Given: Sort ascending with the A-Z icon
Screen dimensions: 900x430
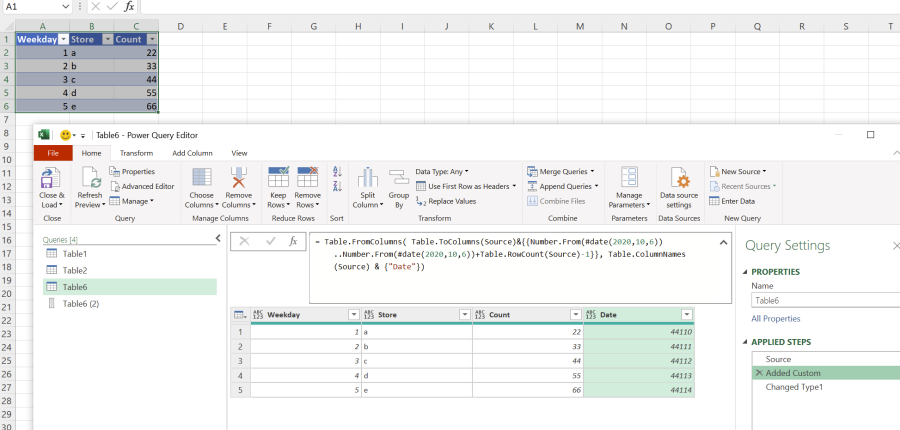Looking at the screenshot, I should point(337,171).
